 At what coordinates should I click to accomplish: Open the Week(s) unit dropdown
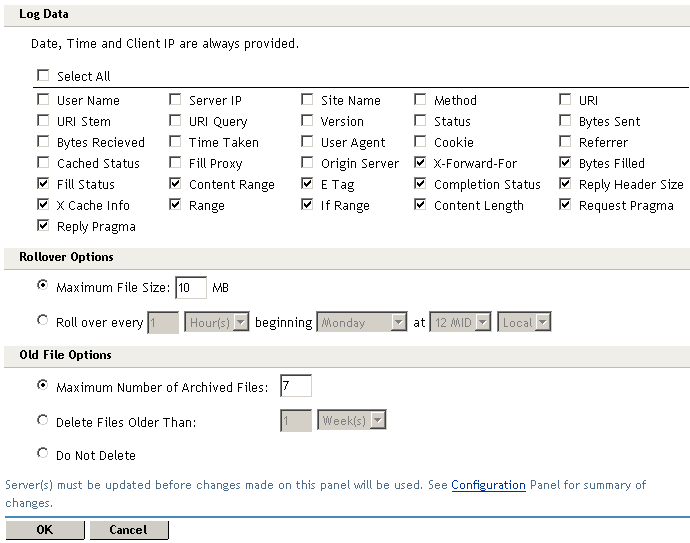[x=352, y=421]
